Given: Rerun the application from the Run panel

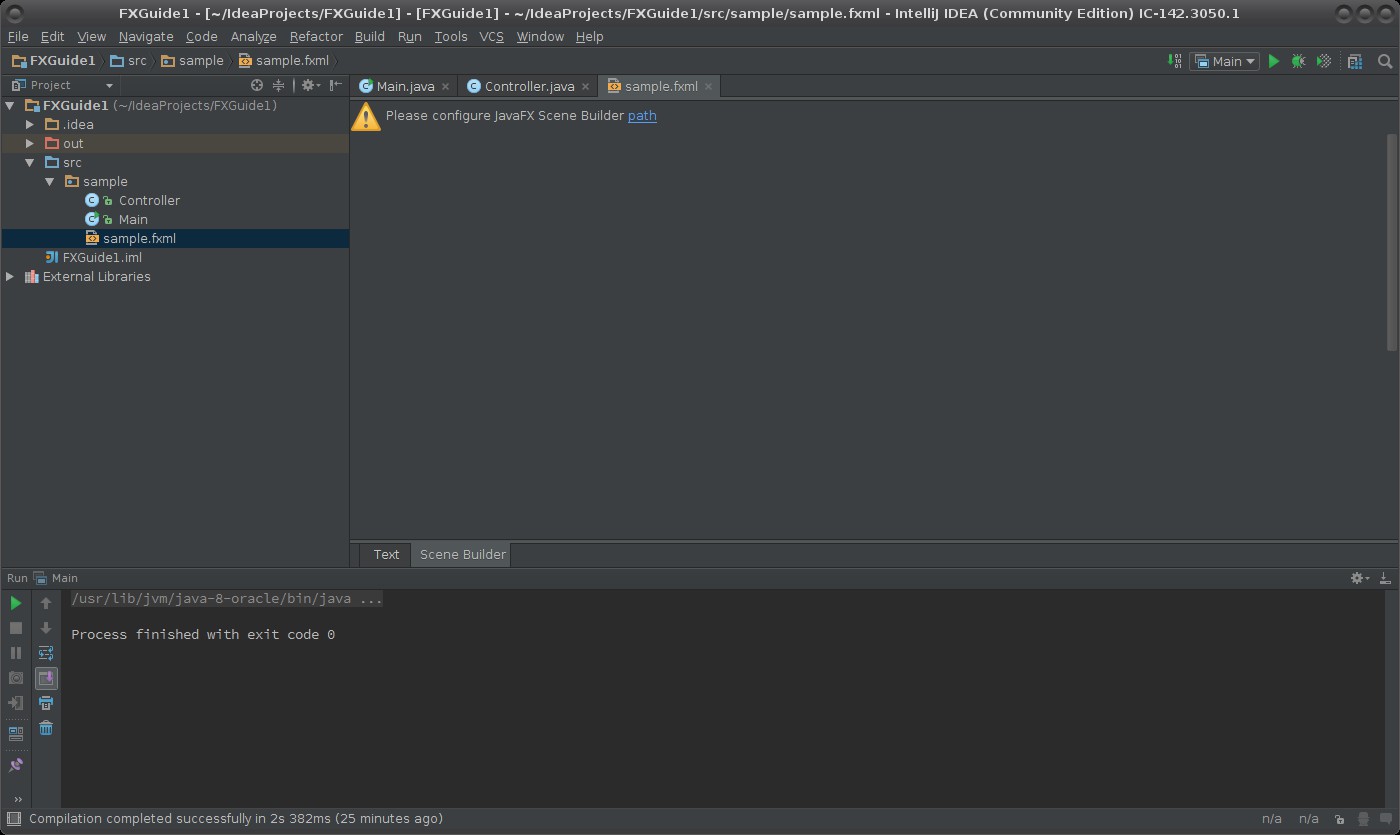Looking at the screenshot, I should pyautogui.click(x=15, y=603).
